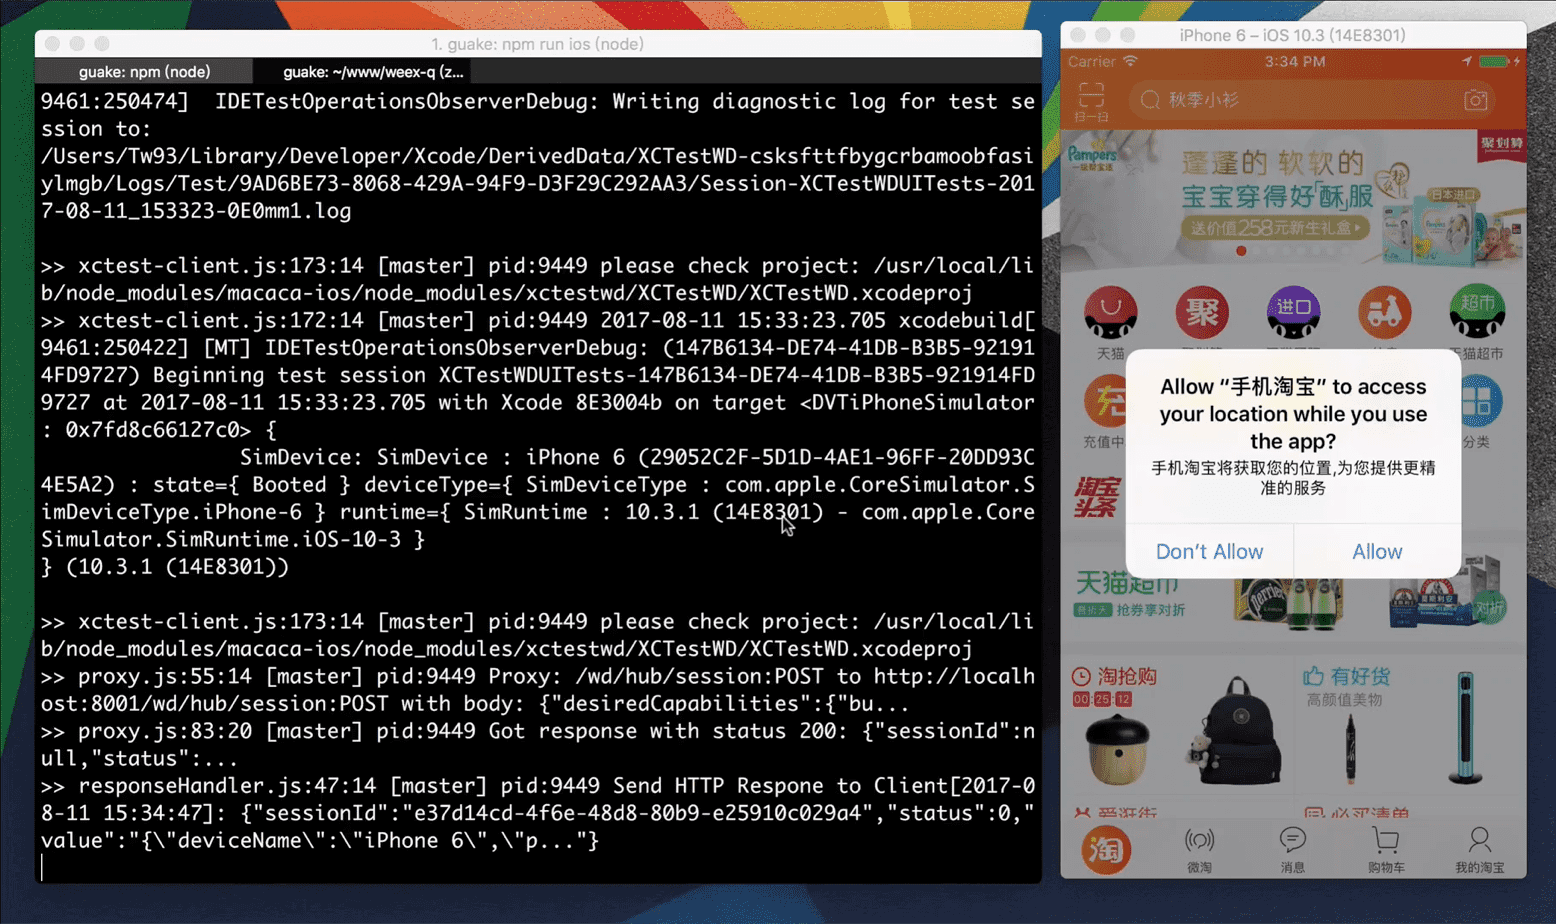Click the Wi-Fi indicator next to Carrier
Screen dimensions: 1556x924
tap(1130, 61)
